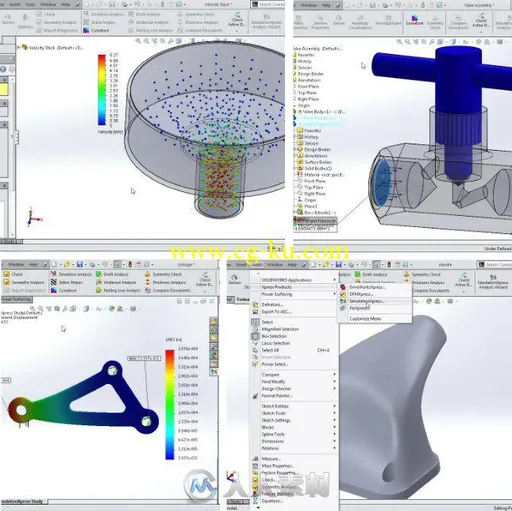Switch to Power Surfacing tab in Linkage window
This screenshot has width=512, height=511.
pos(16,299)
